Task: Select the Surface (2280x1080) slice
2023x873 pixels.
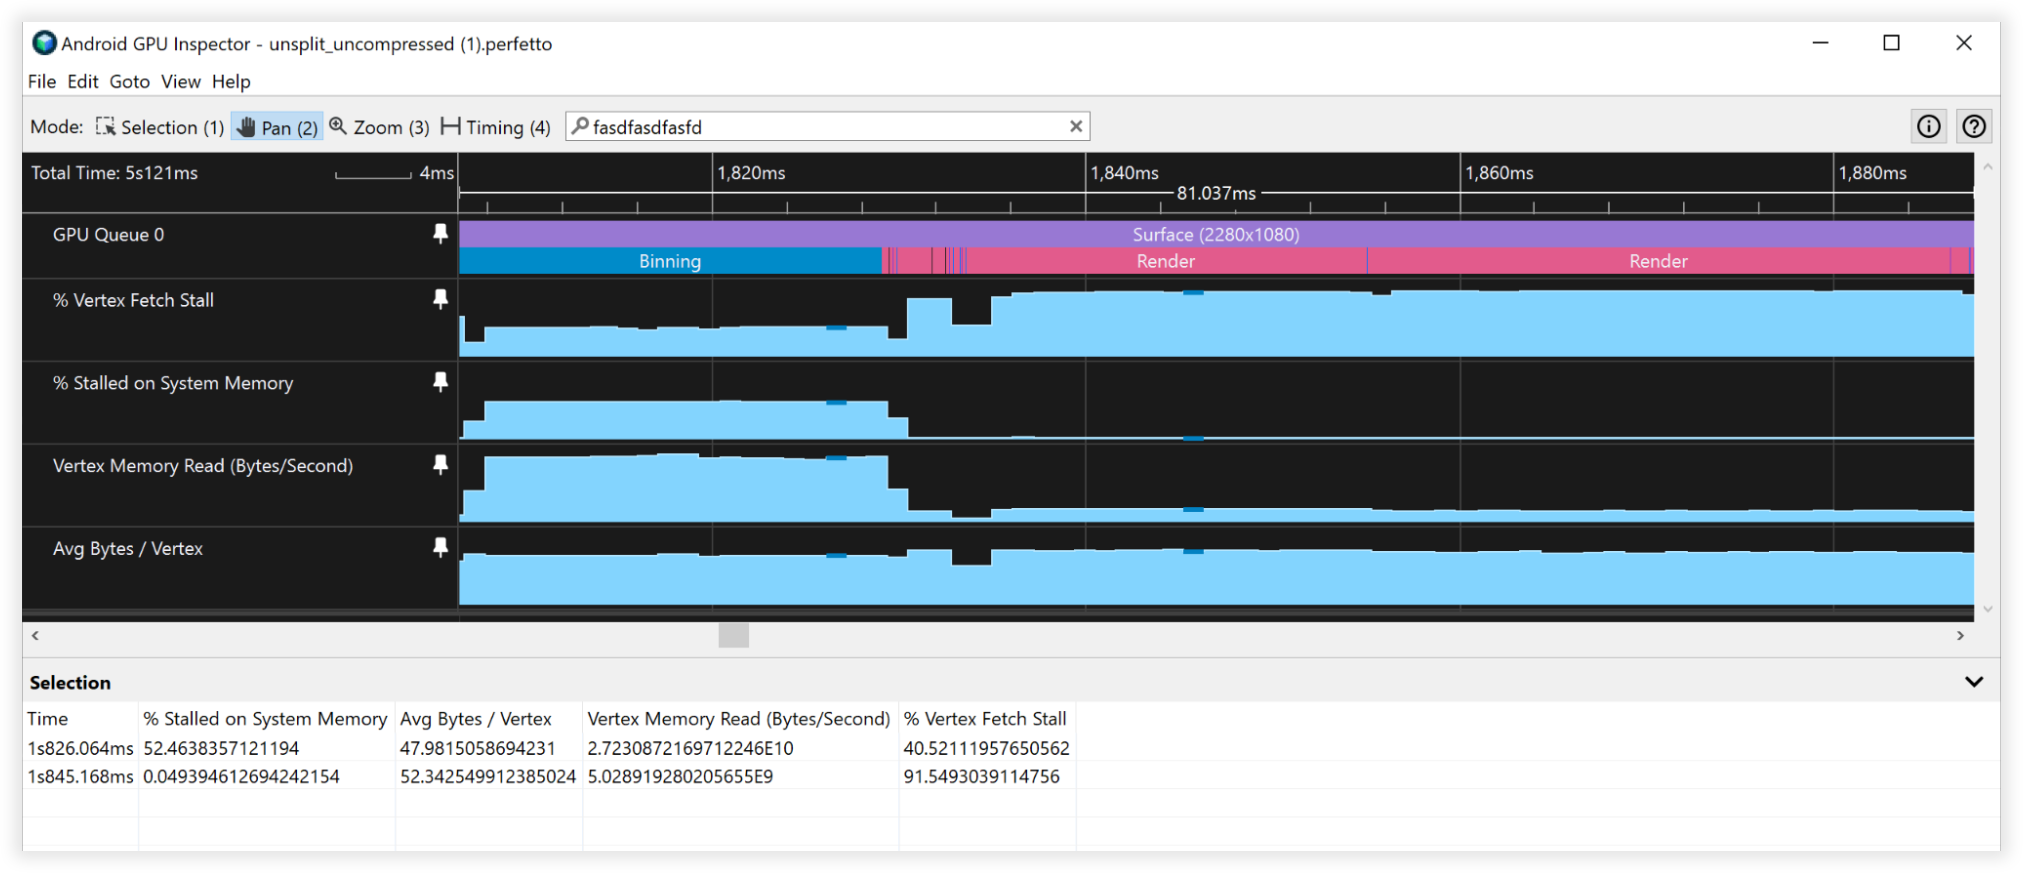Action: coord(1215,234)
